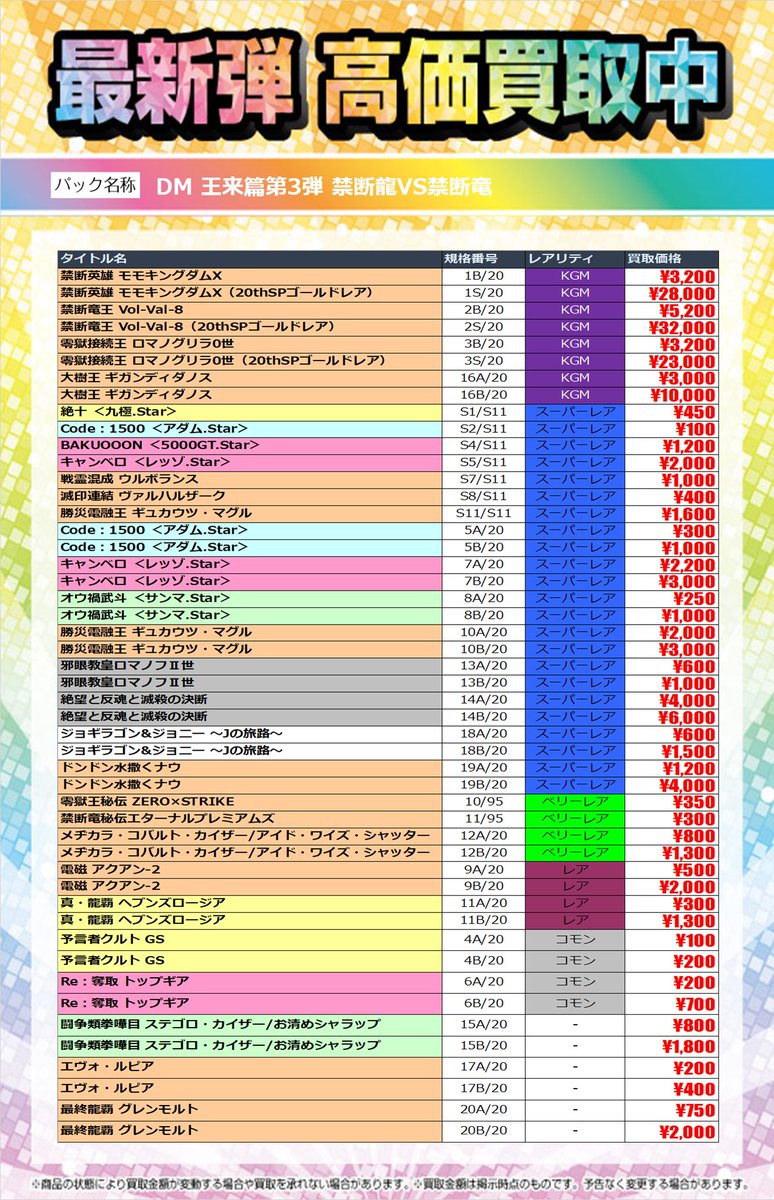
Task: Select the ¥5,200 price cell
Action: (671, 309)
